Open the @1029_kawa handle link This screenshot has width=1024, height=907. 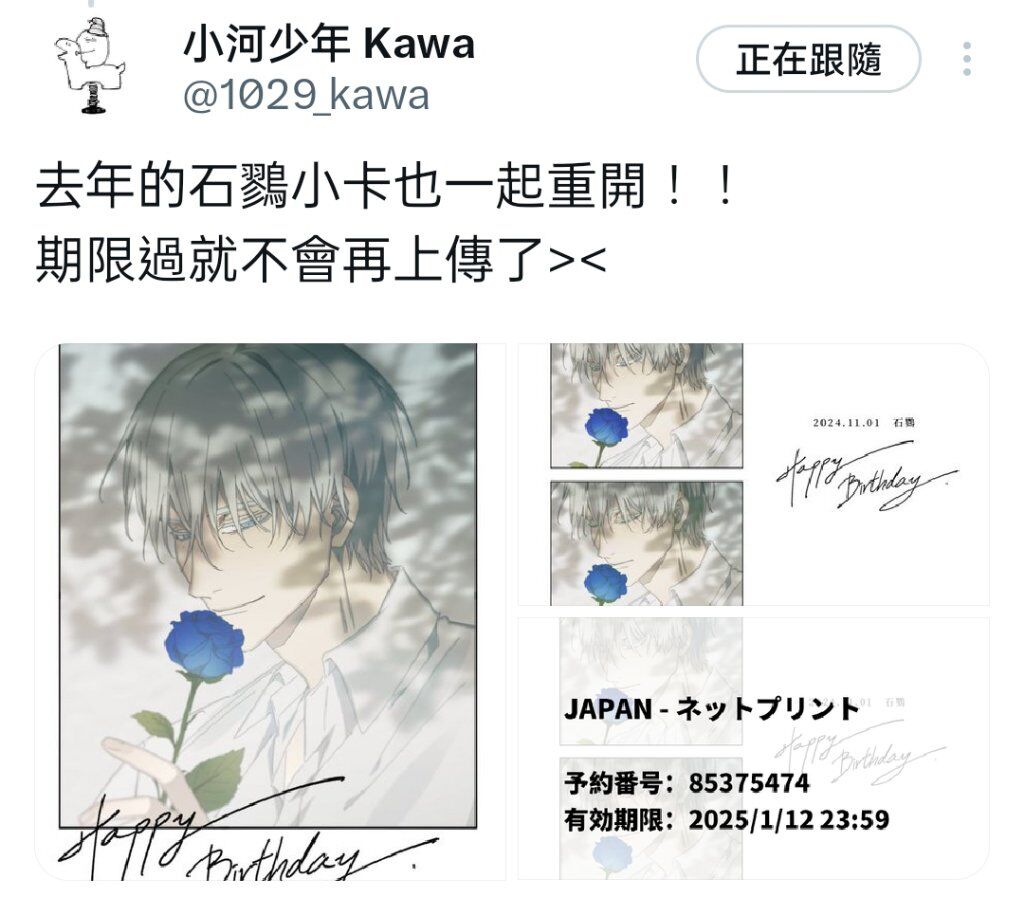point(306,95)
